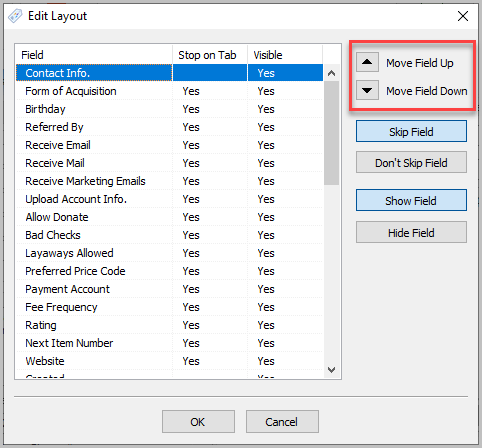The height and width of the screenshot is (448, 482).
Task: Click the scrollbar down arrow in field list
Action: [x=331, y=370]
